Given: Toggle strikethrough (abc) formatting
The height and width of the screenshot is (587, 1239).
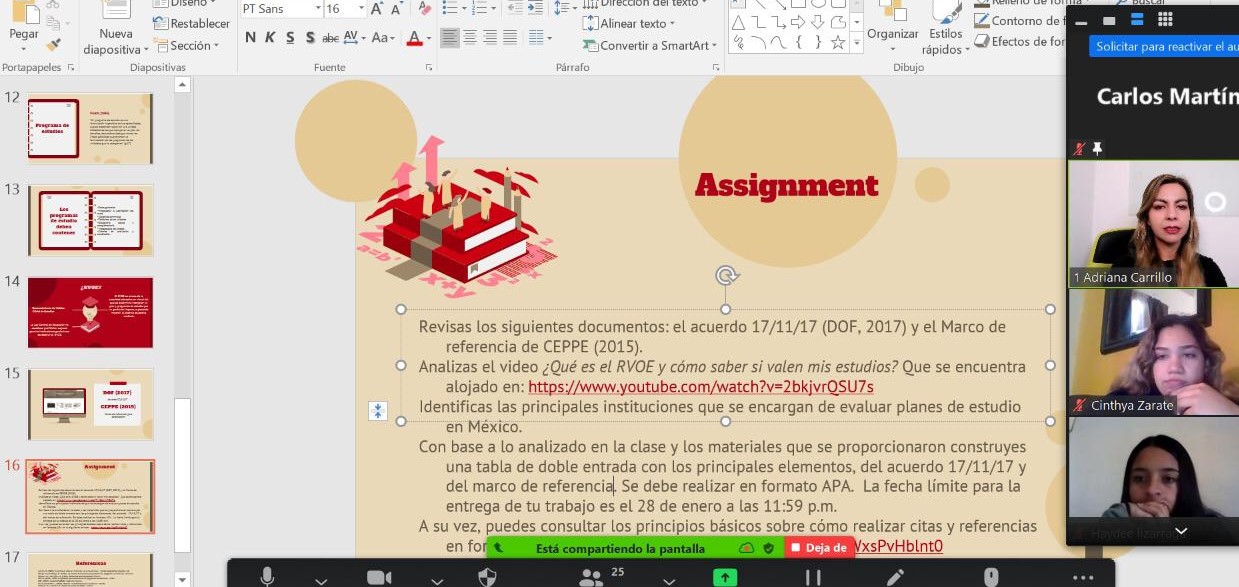Looking at the screenshot, I should point(330,38).
